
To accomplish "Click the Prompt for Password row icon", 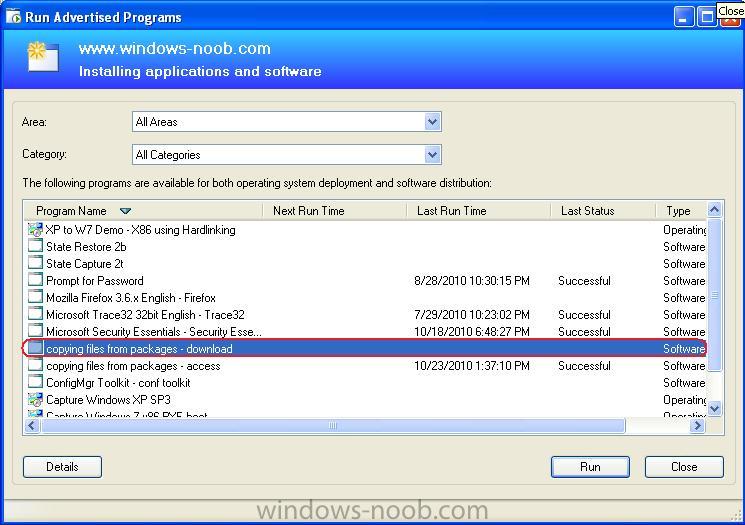I will (x=35, y=280).
